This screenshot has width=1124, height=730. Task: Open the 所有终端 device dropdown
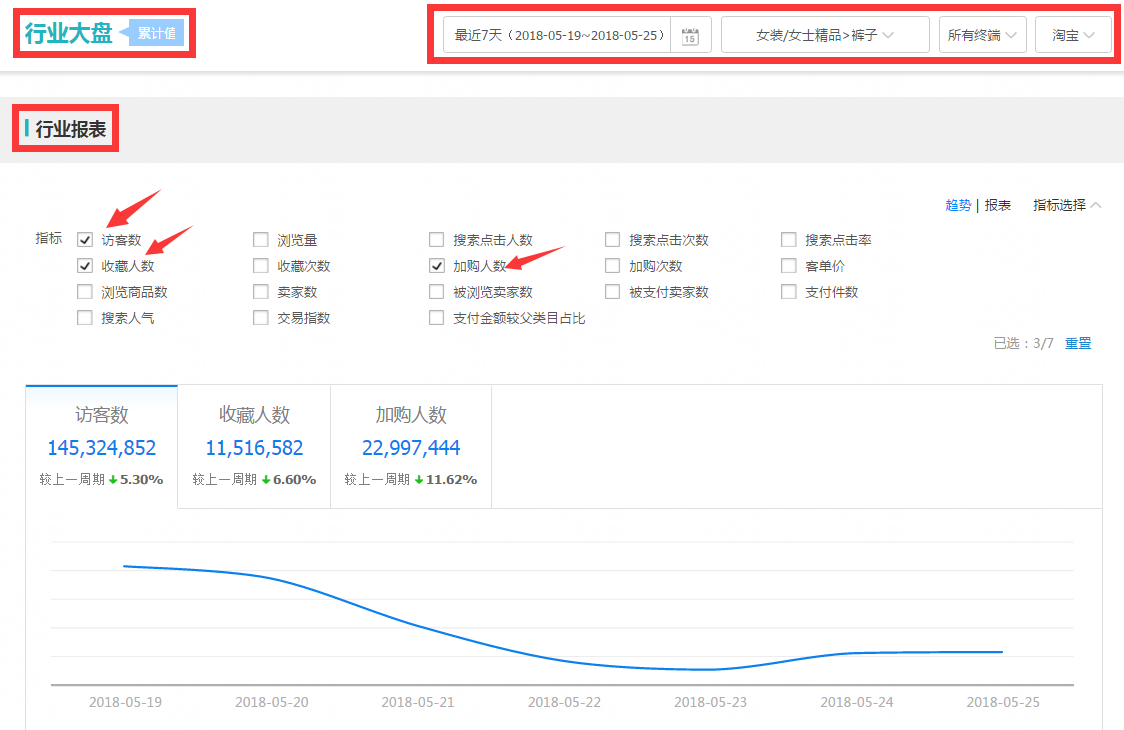[982, 35]
